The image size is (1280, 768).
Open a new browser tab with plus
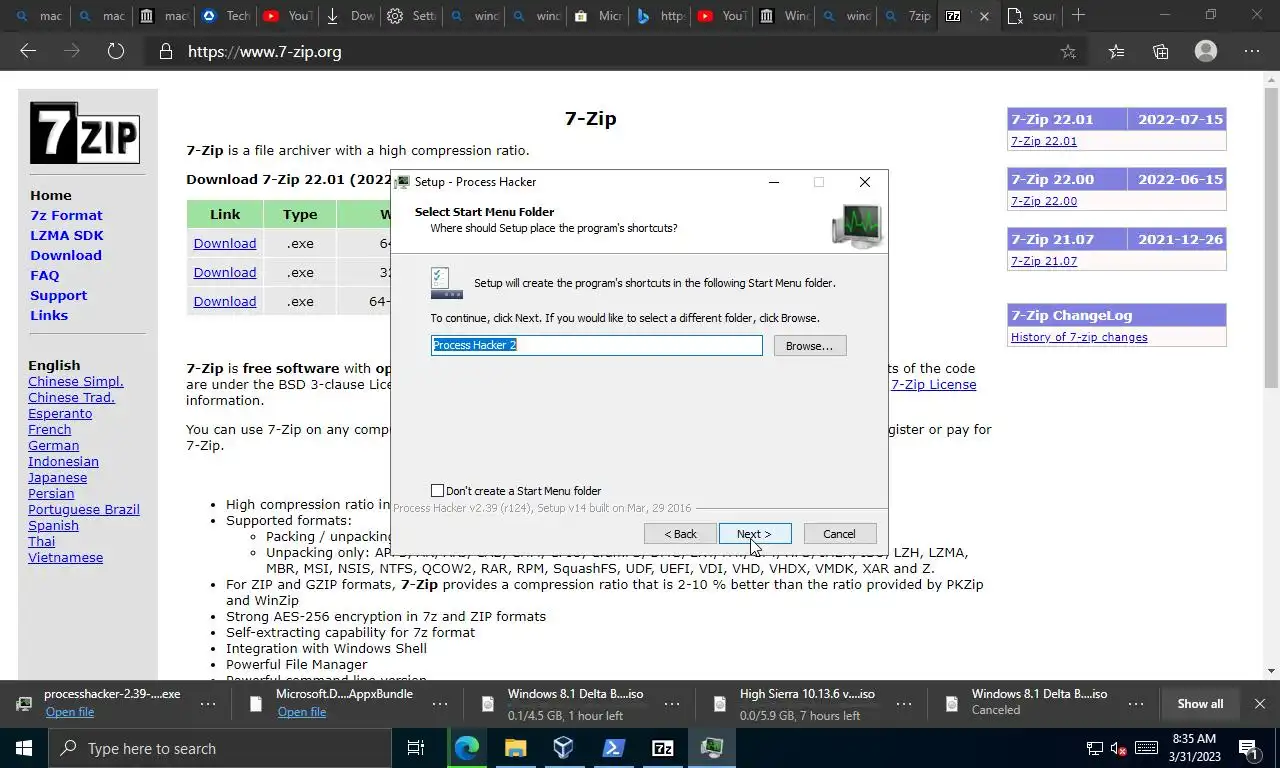[x=1078, y=15]
